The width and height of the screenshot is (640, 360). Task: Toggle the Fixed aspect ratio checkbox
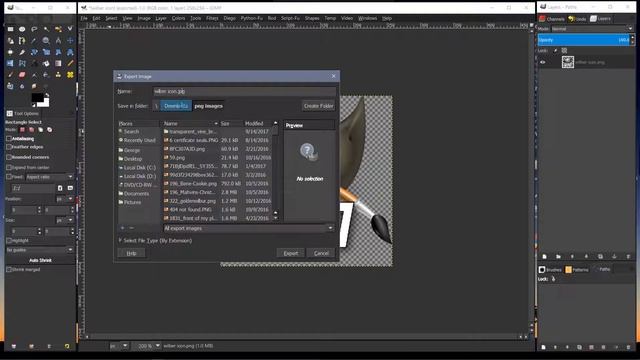pyautogui.click(x=9, y=177)
